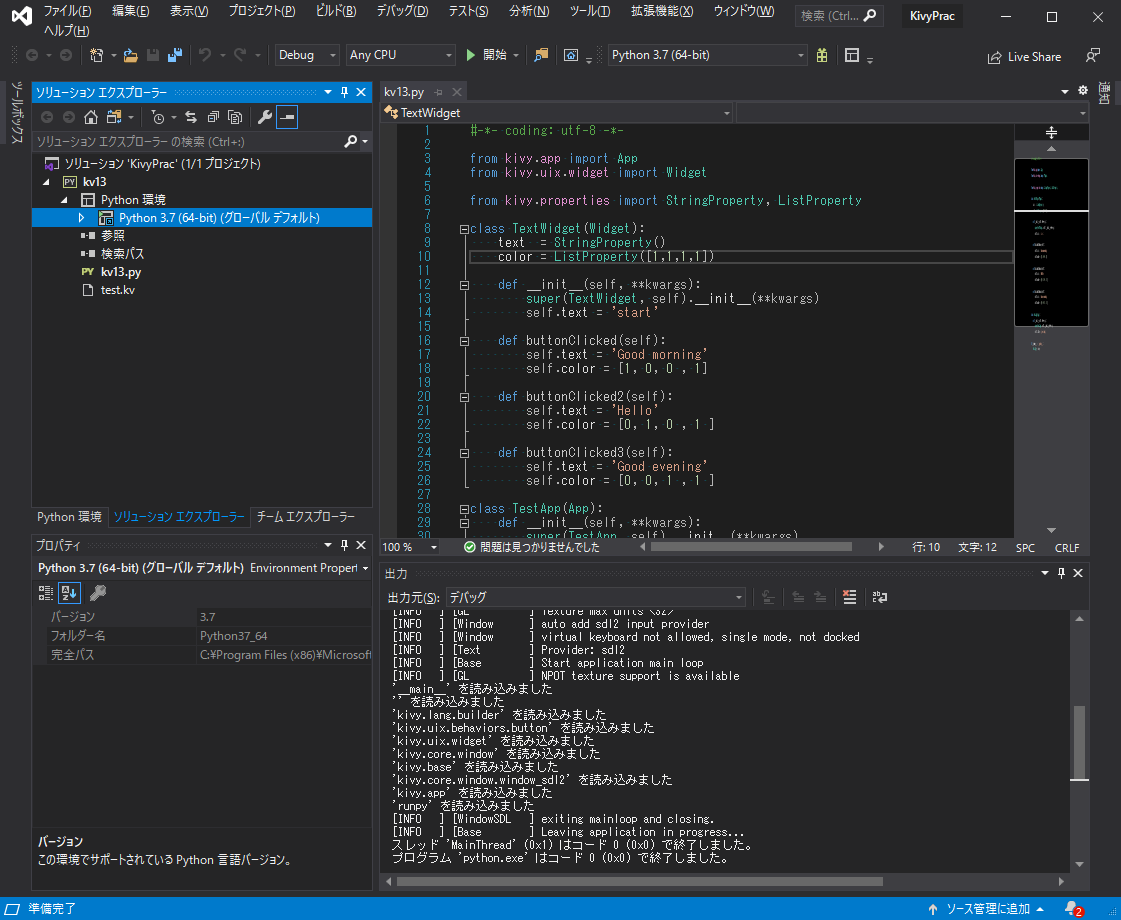Viewport: 1121px width, 920px height.
Task: Click the Python package gift icon
Action: 821,55
